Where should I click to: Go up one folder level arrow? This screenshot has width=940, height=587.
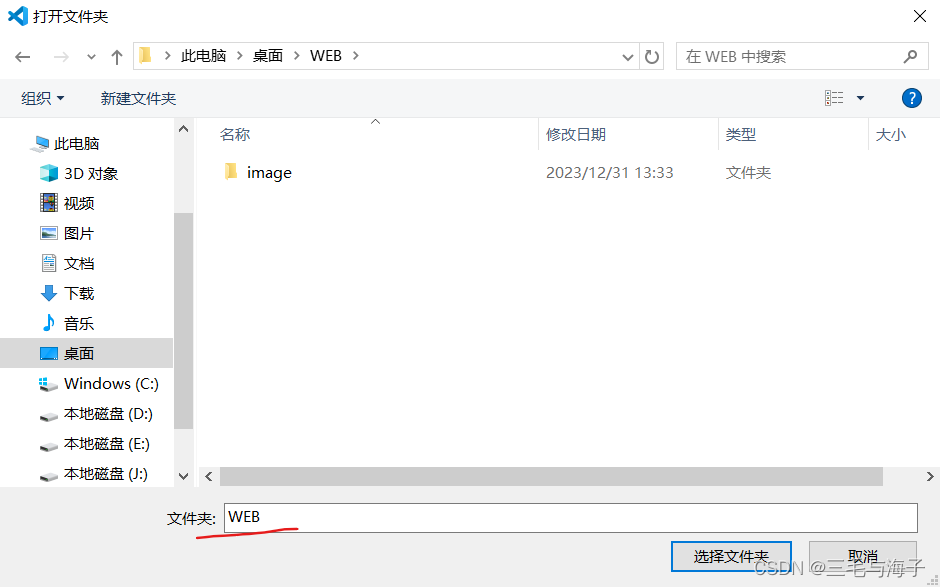click(x=117, y=57)
